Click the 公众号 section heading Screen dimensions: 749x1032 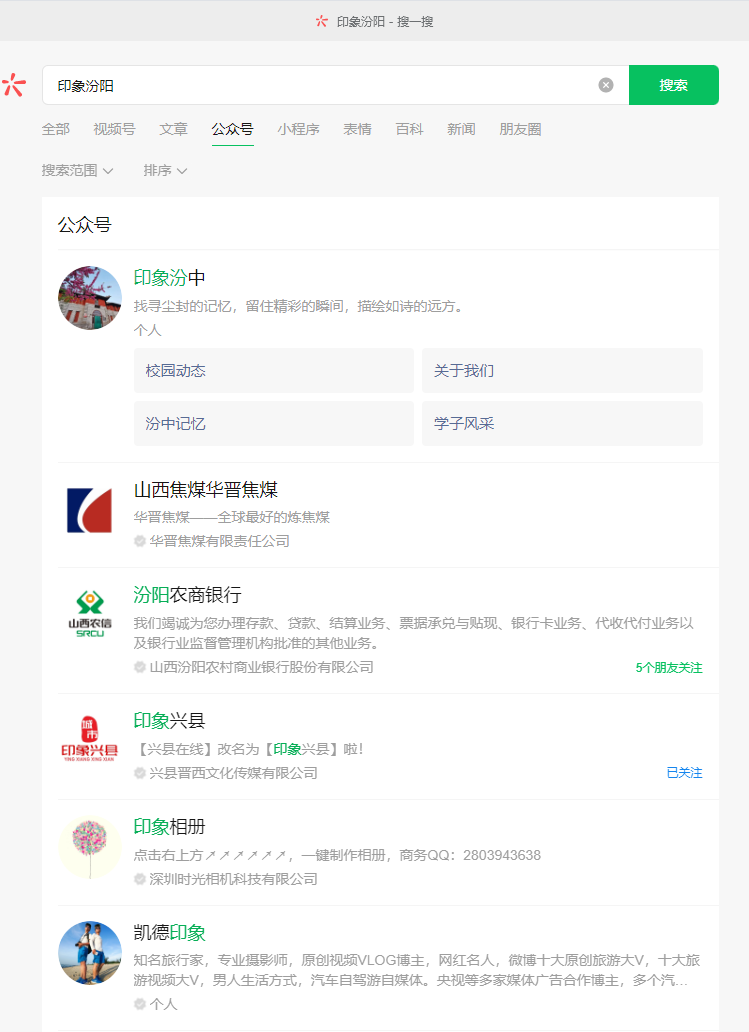(84, 225)
